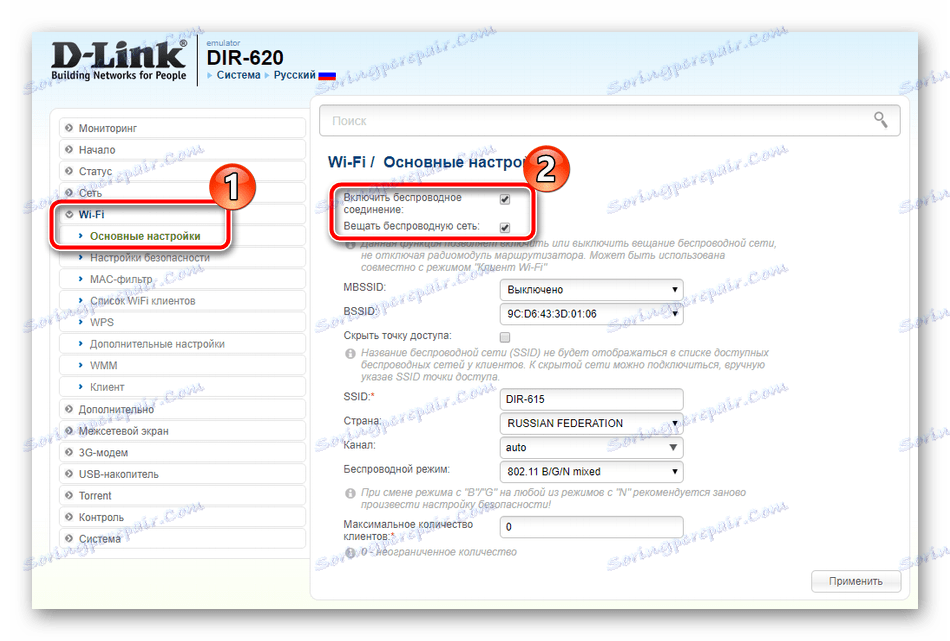The image size is (950, 641).
Task: Click info icon beside hidden SSID description
Action: click(350, 353)
